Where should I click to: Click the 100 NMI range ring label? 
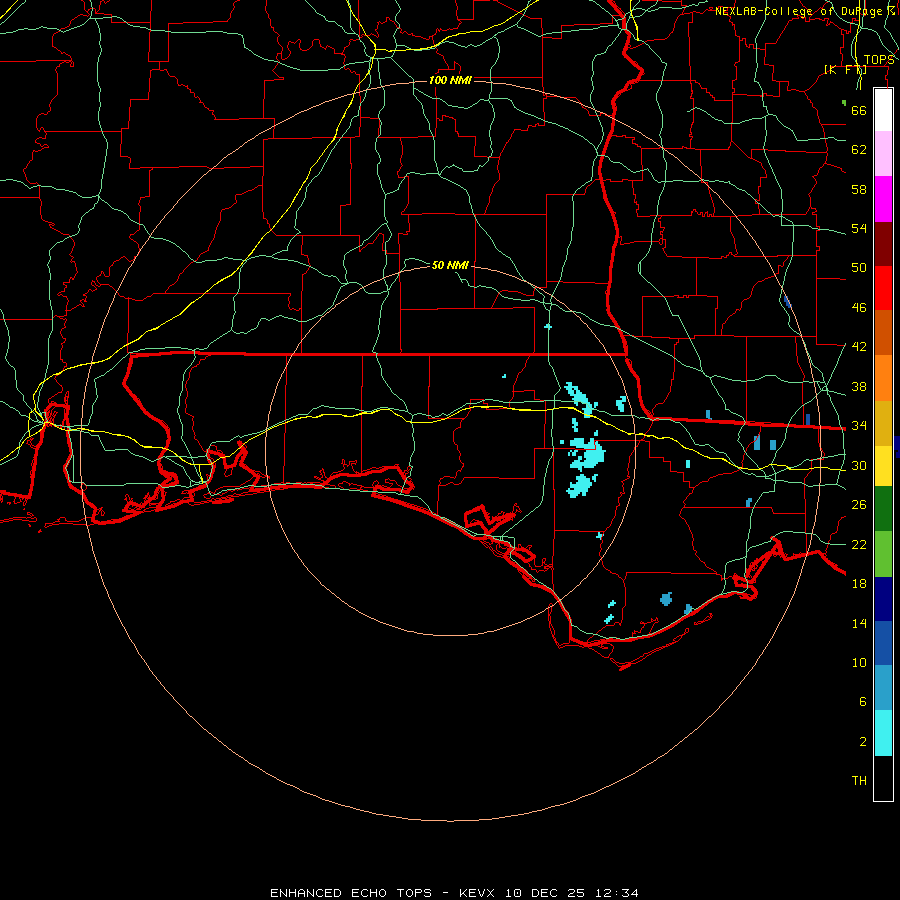tap(450, 80)
